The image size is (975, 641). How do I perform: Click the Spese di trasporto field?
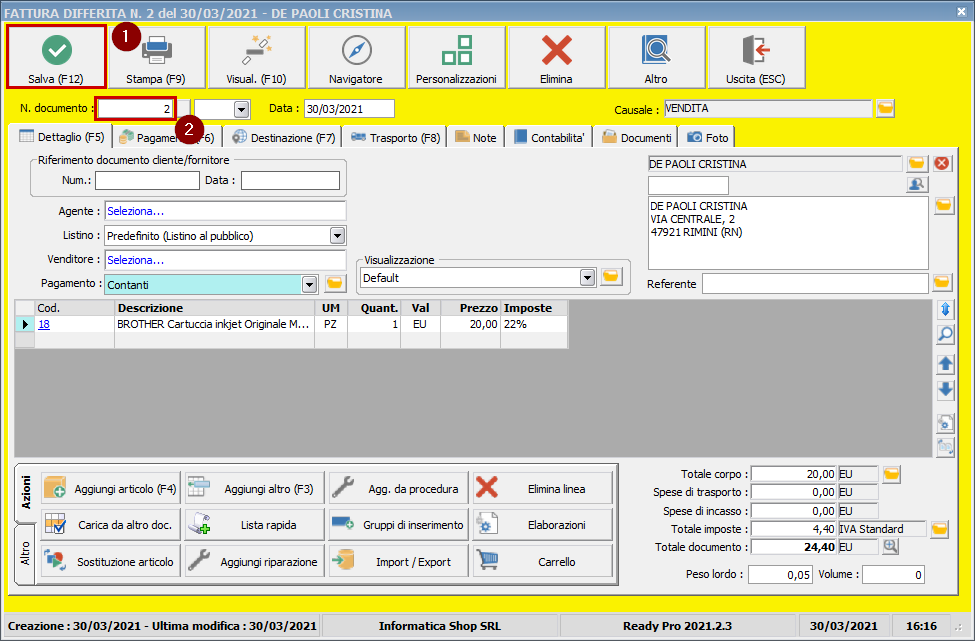pos(794,492)
